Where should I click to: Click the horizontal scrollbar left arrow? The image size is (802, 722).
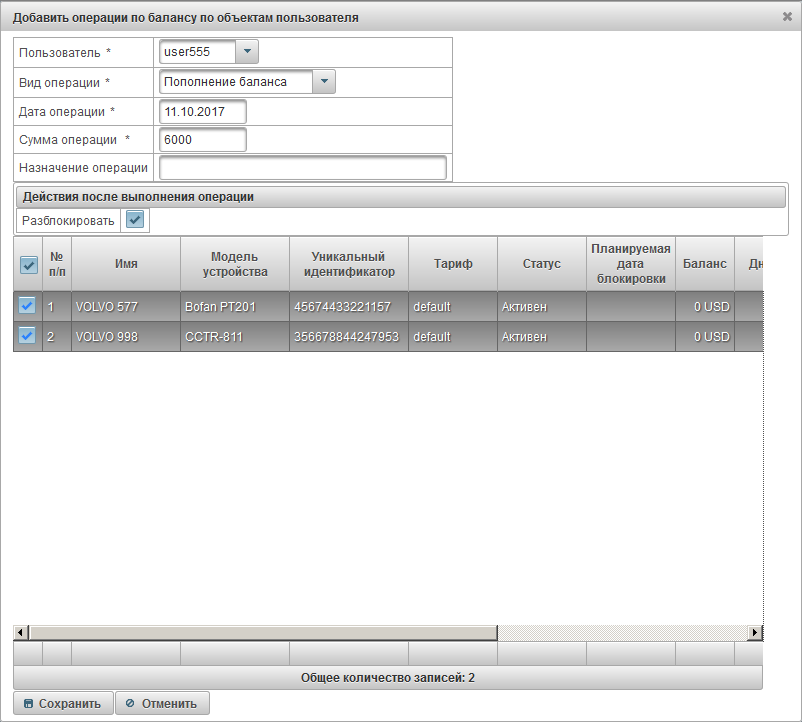click(x=20, y=633)
